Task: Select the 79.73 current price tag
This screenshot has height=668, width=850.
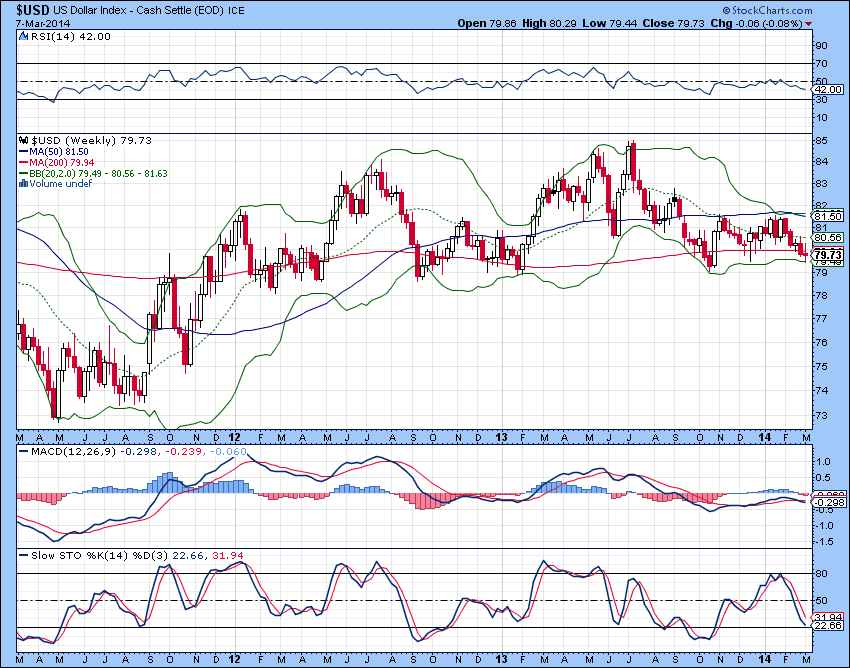Action: (828, 255)
